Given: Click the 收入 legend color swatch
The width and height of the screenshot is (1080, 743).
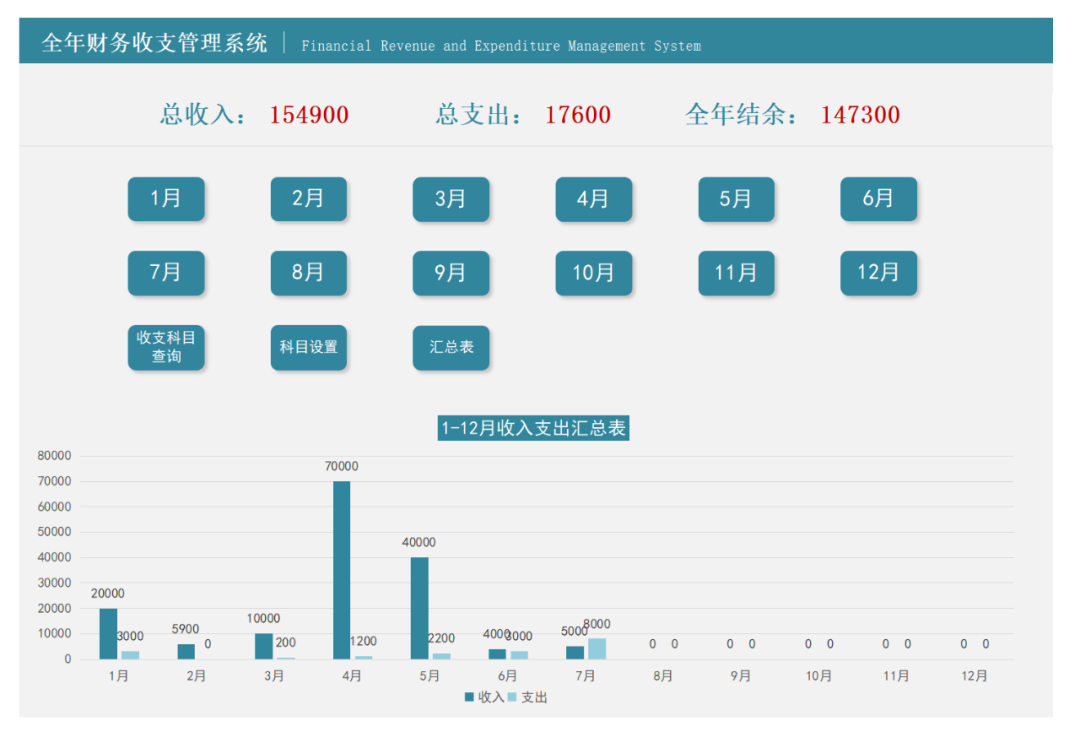Looking at the screenshot, I should click(469, 697).
